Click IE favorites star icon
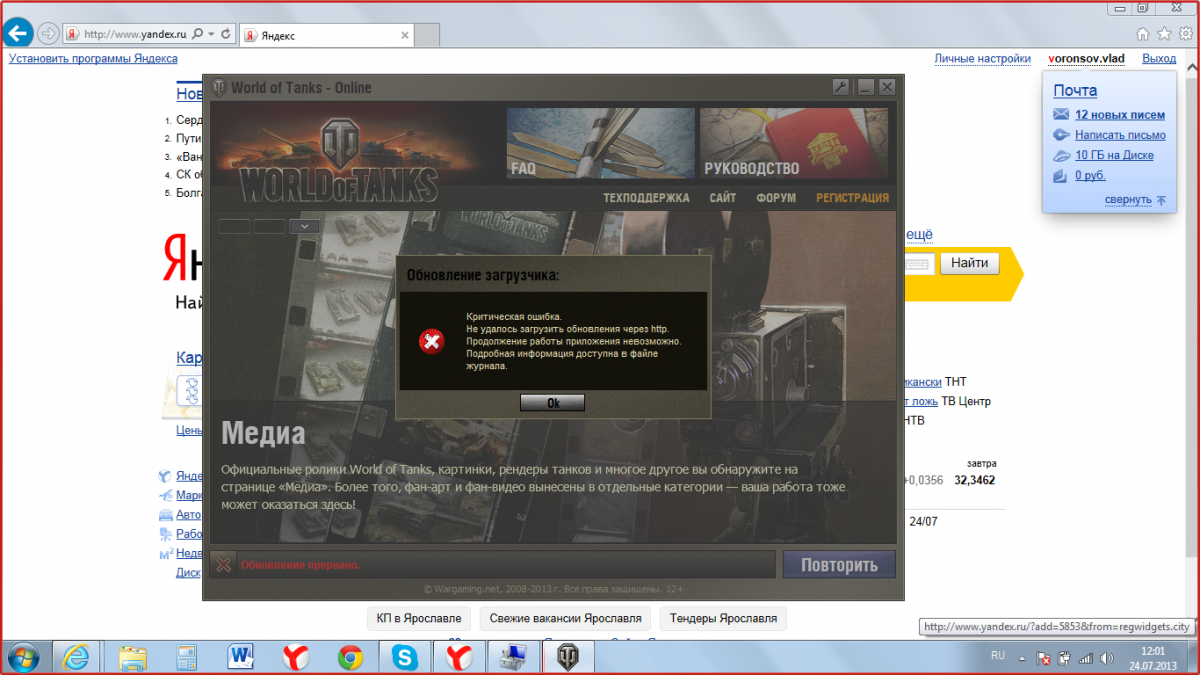1200x675 pixels. pyautogui.click(x=1161, y=33)
